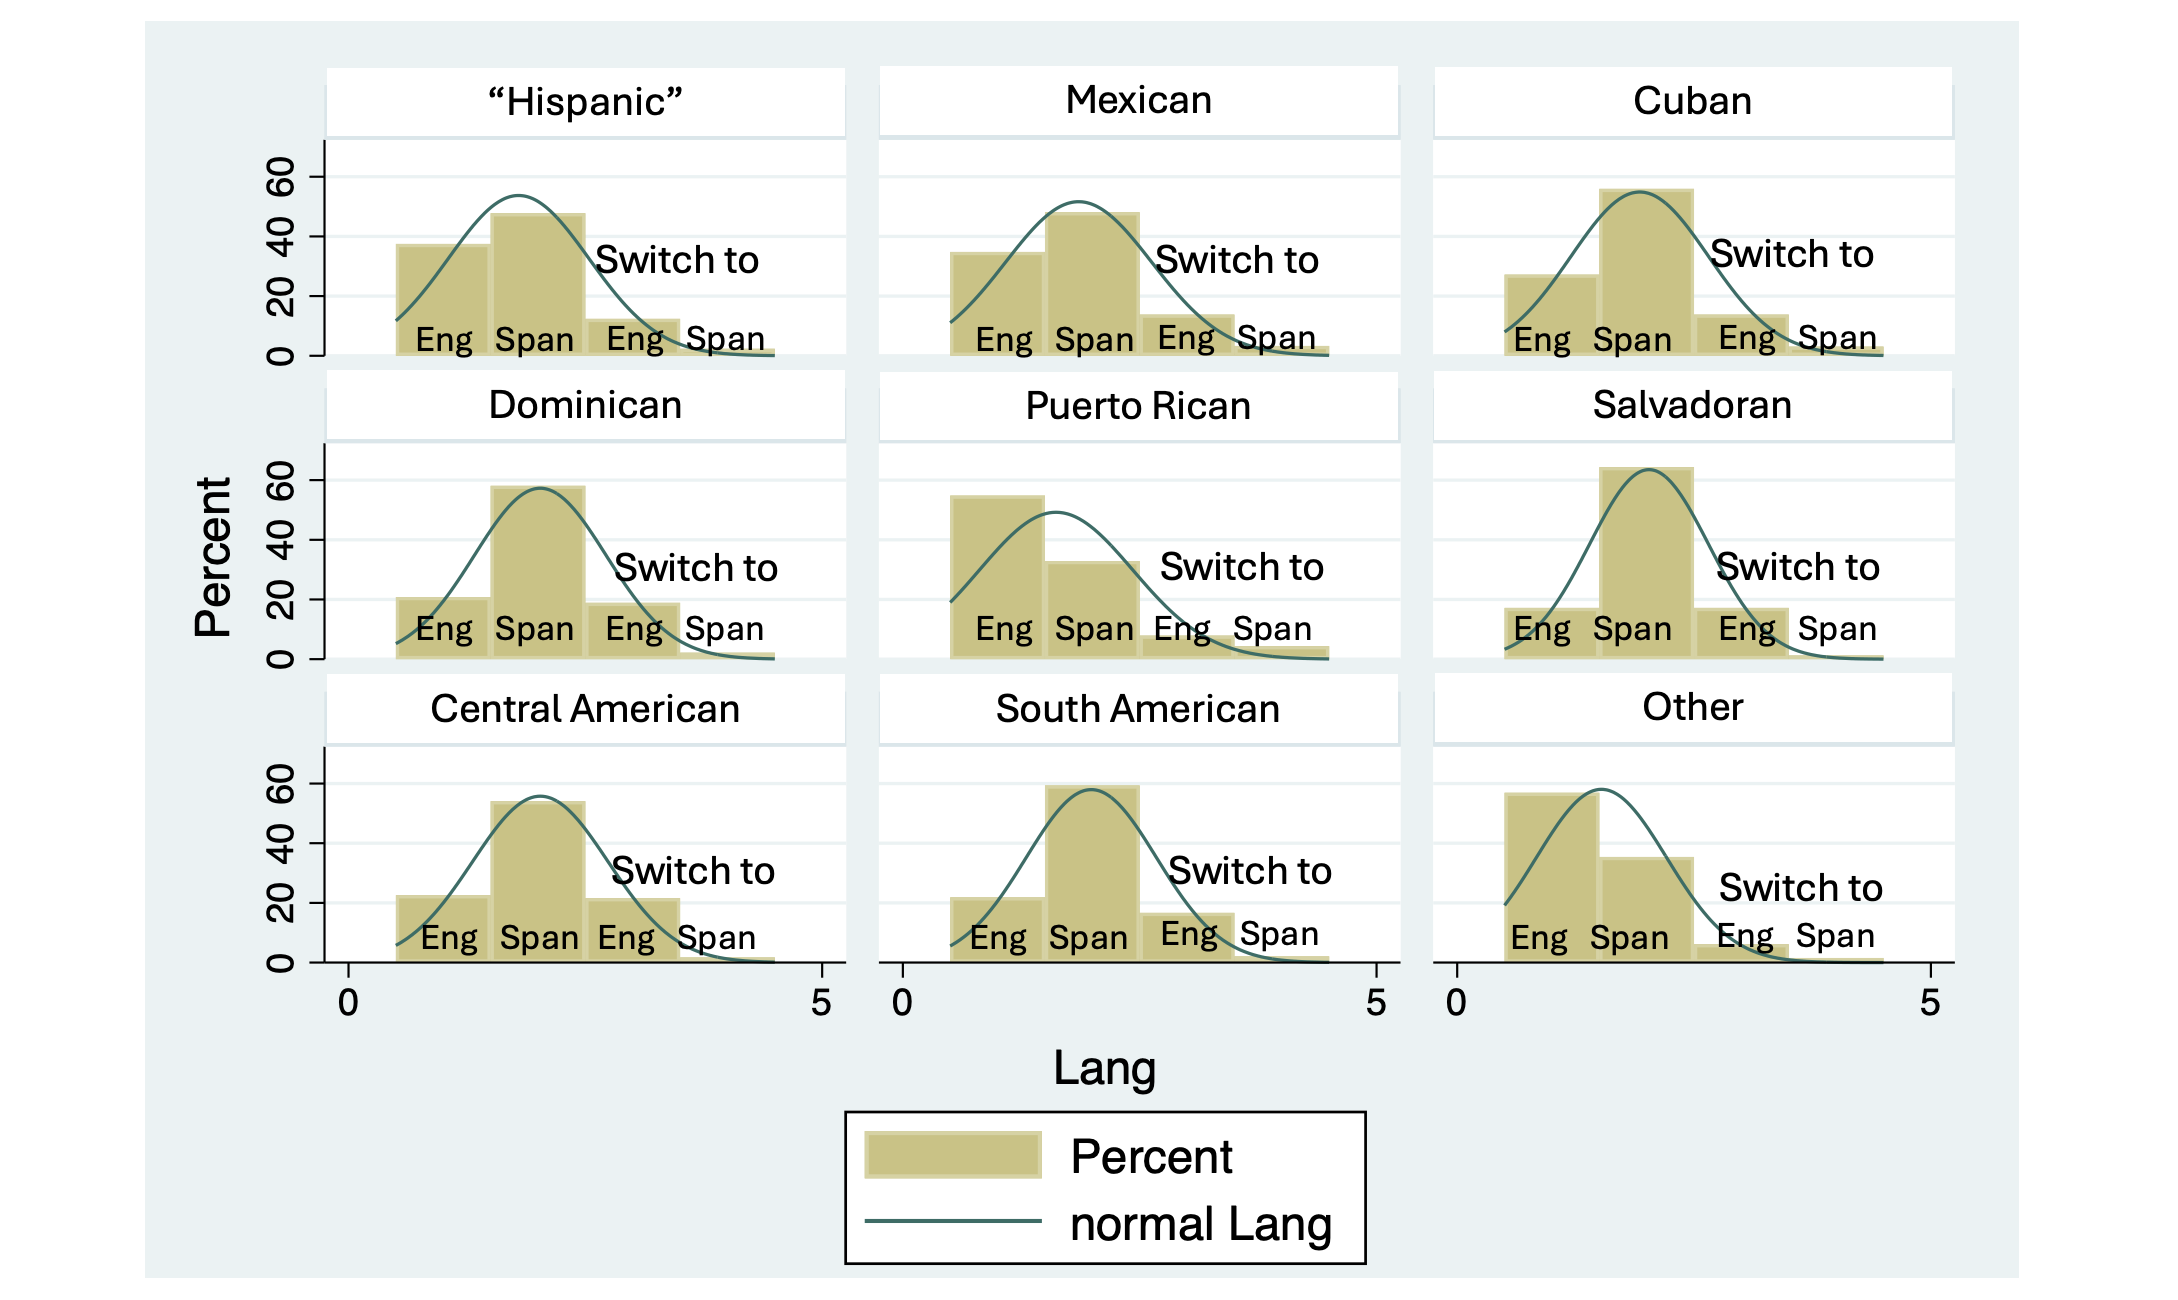
Task: Click the Percent y-axis title
Action: point(212,557)
